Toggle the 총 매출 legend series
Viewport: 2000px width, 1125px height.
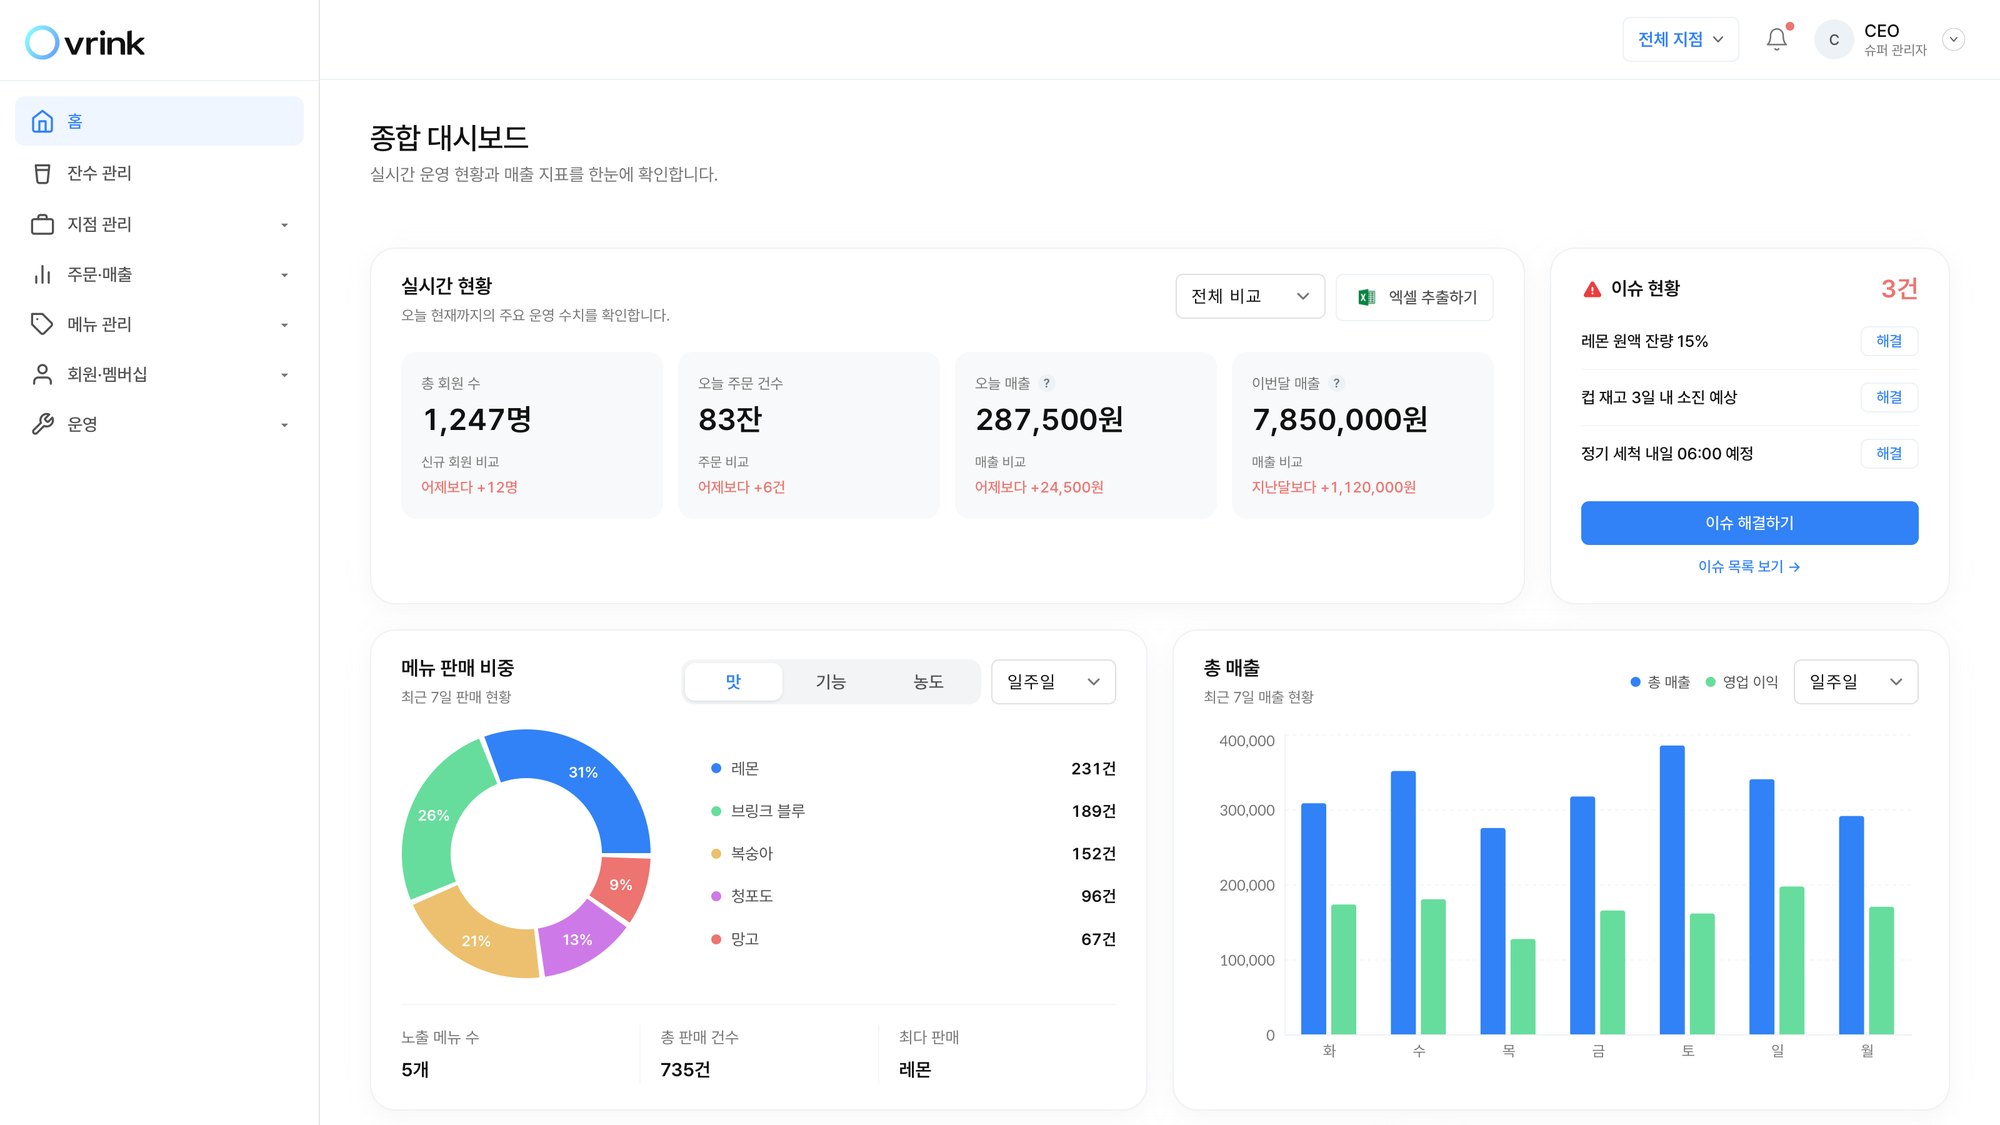(x=1660, y=682)
